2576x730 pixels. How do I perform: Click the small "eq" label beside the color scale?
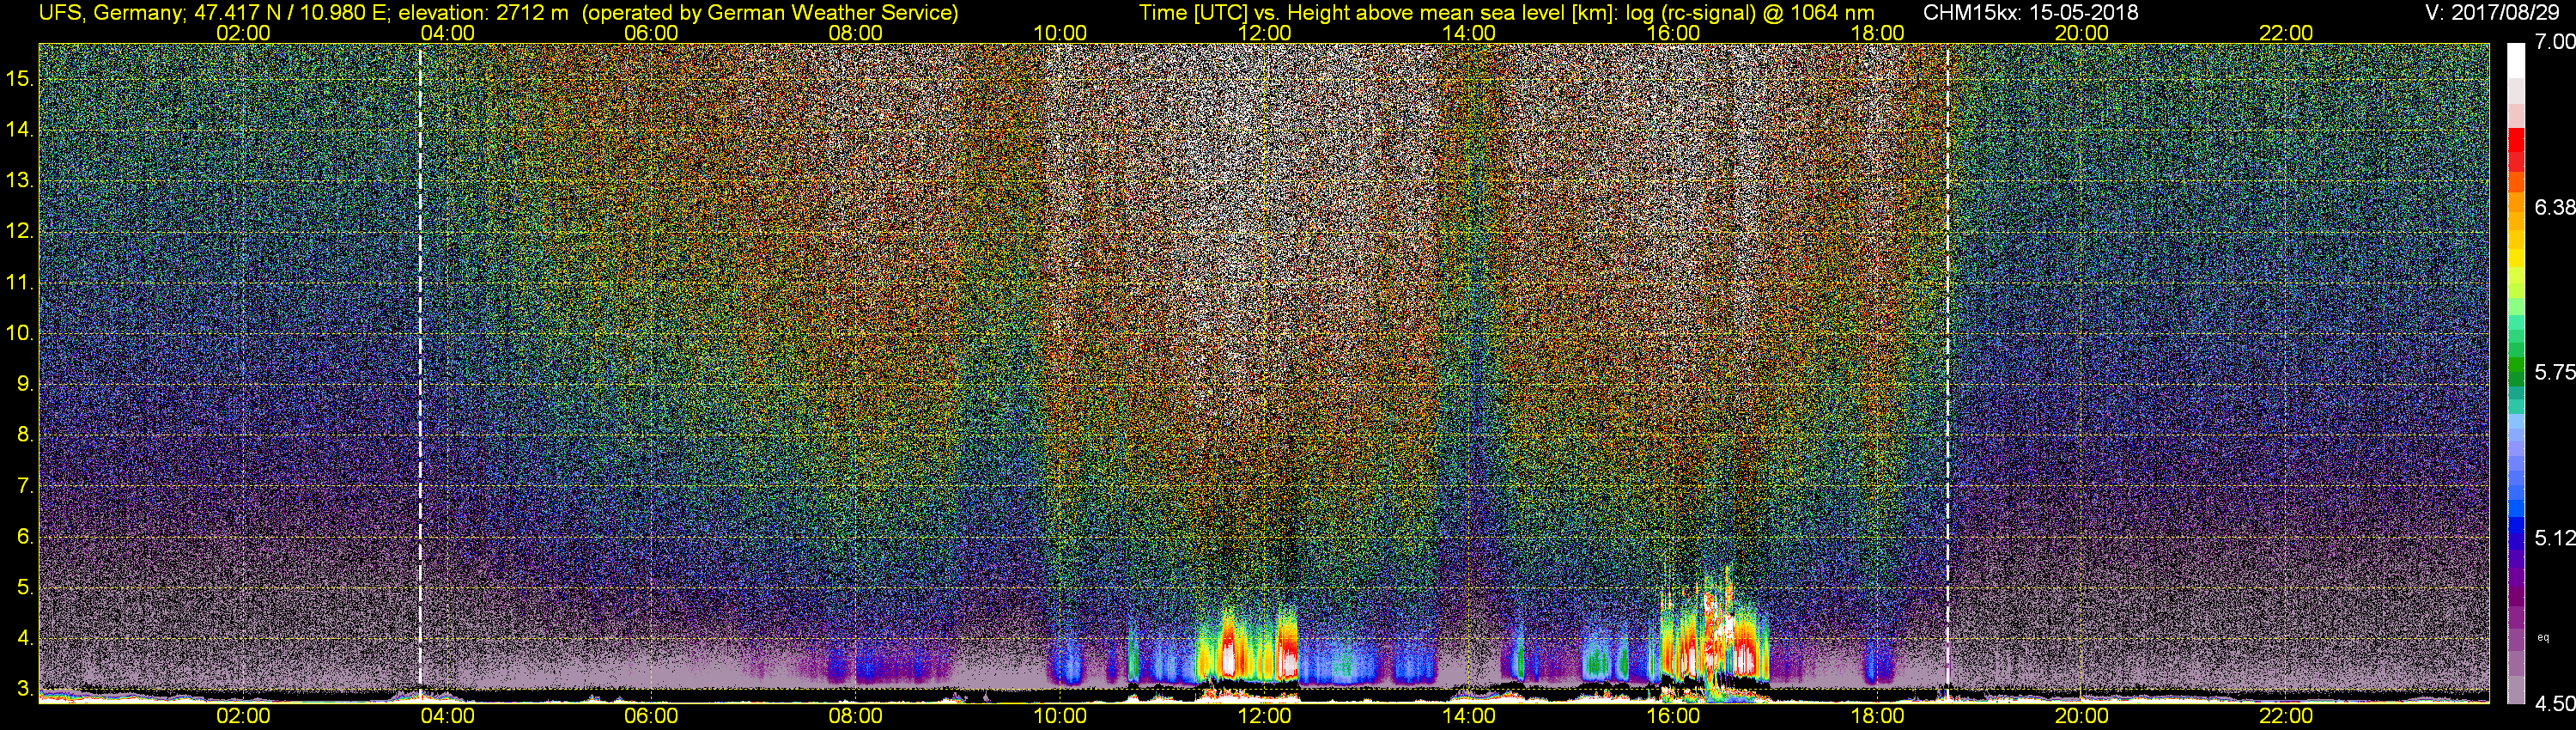click(x=2543, y=638)
